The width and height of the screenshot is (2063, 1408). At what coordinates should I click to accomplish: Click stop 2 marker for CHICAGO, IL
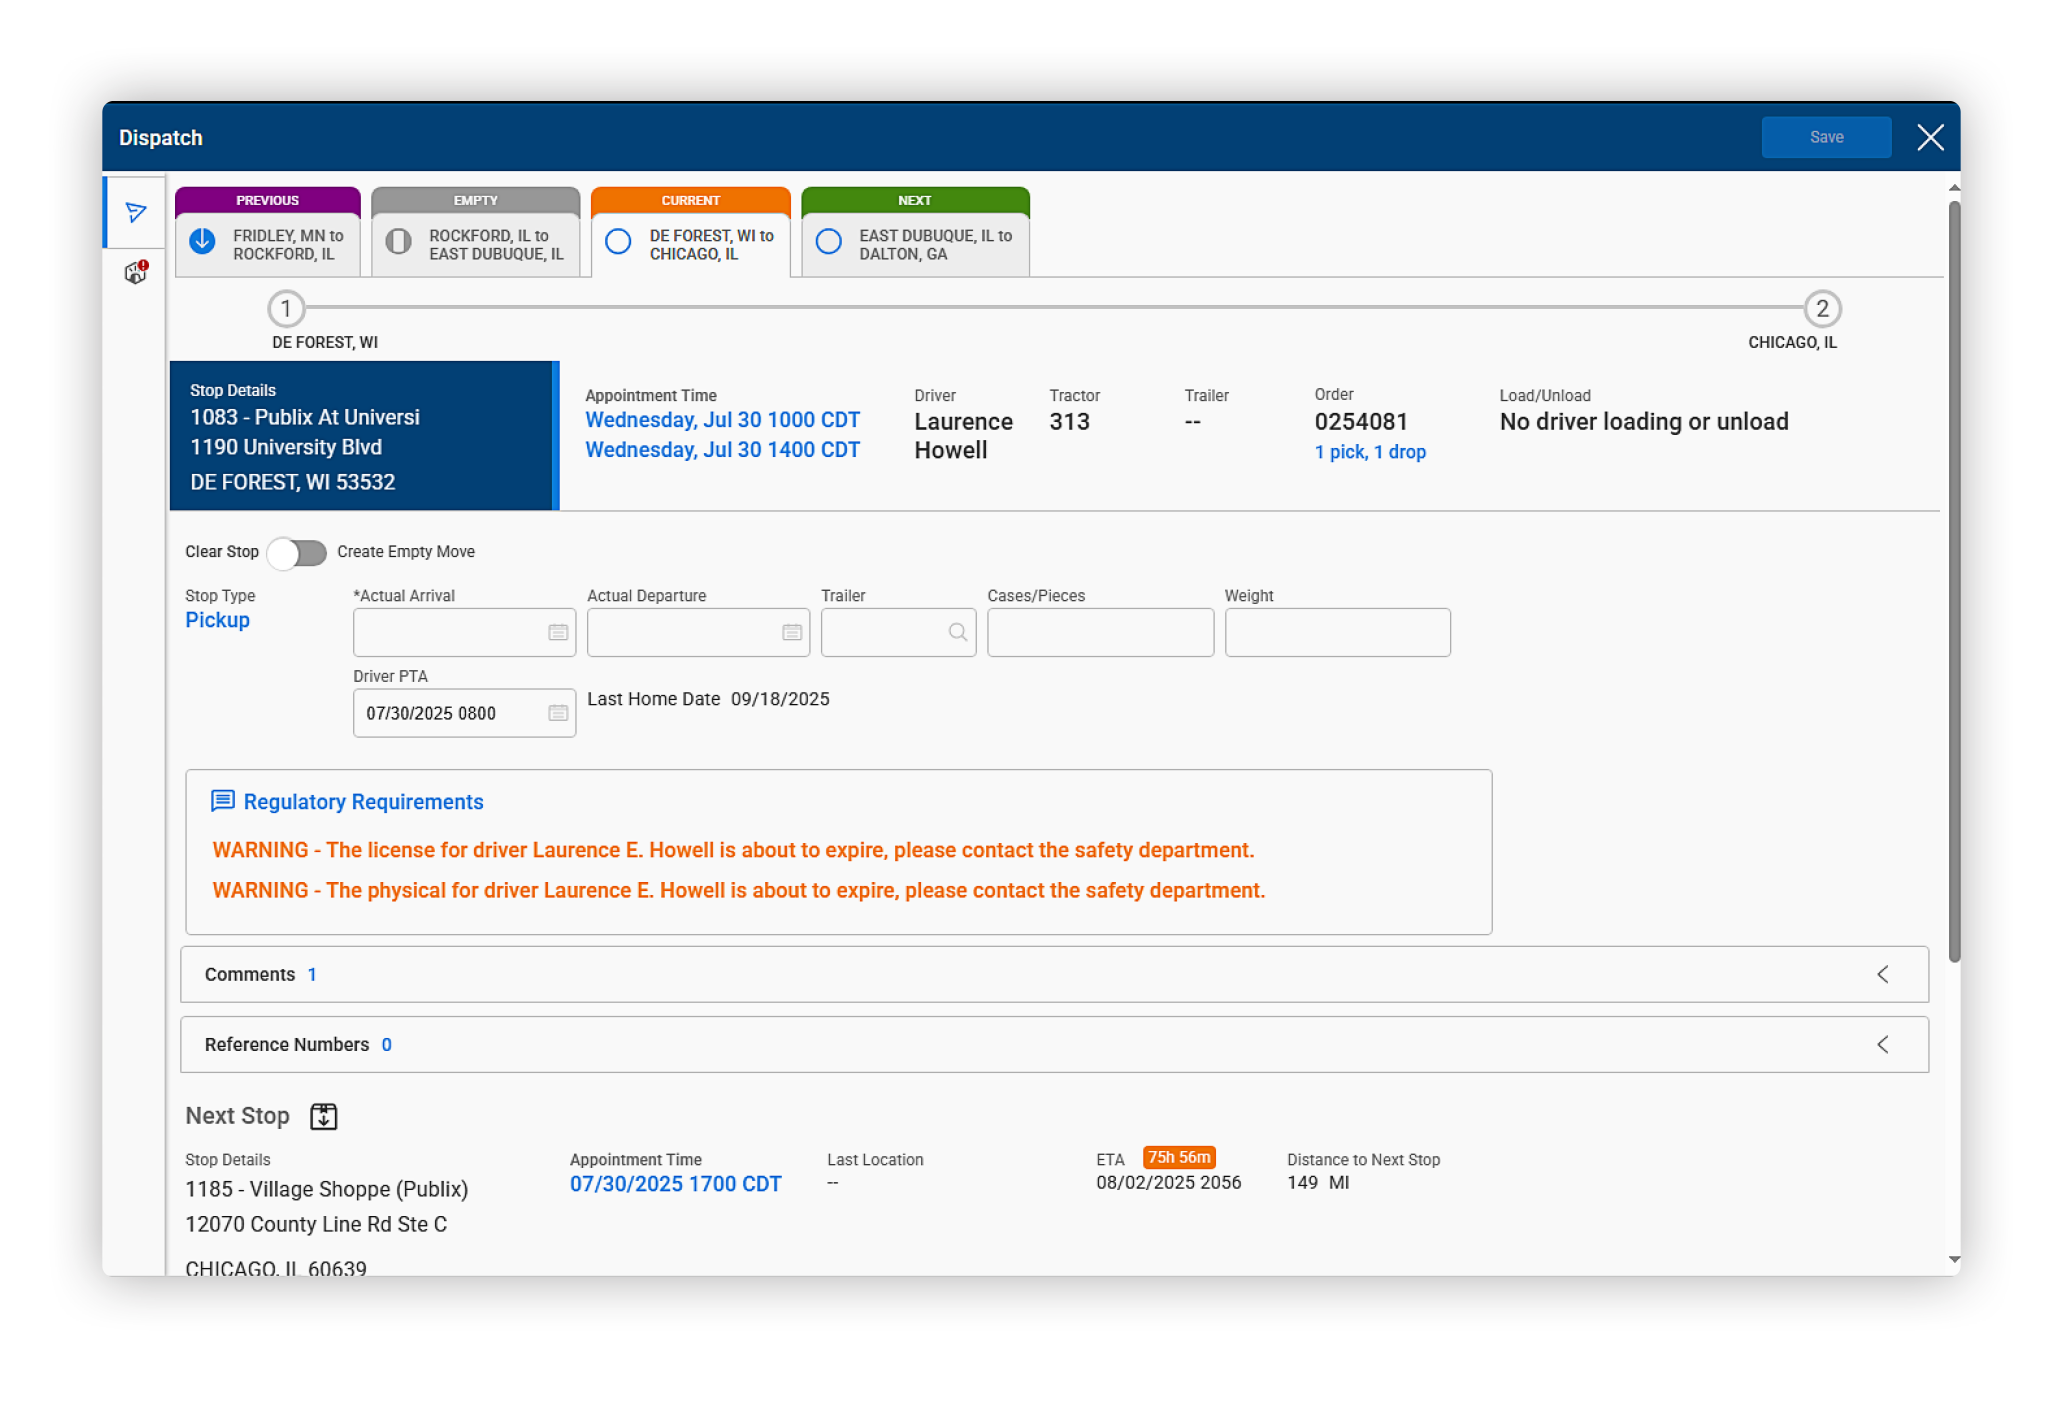point(1821,309)
